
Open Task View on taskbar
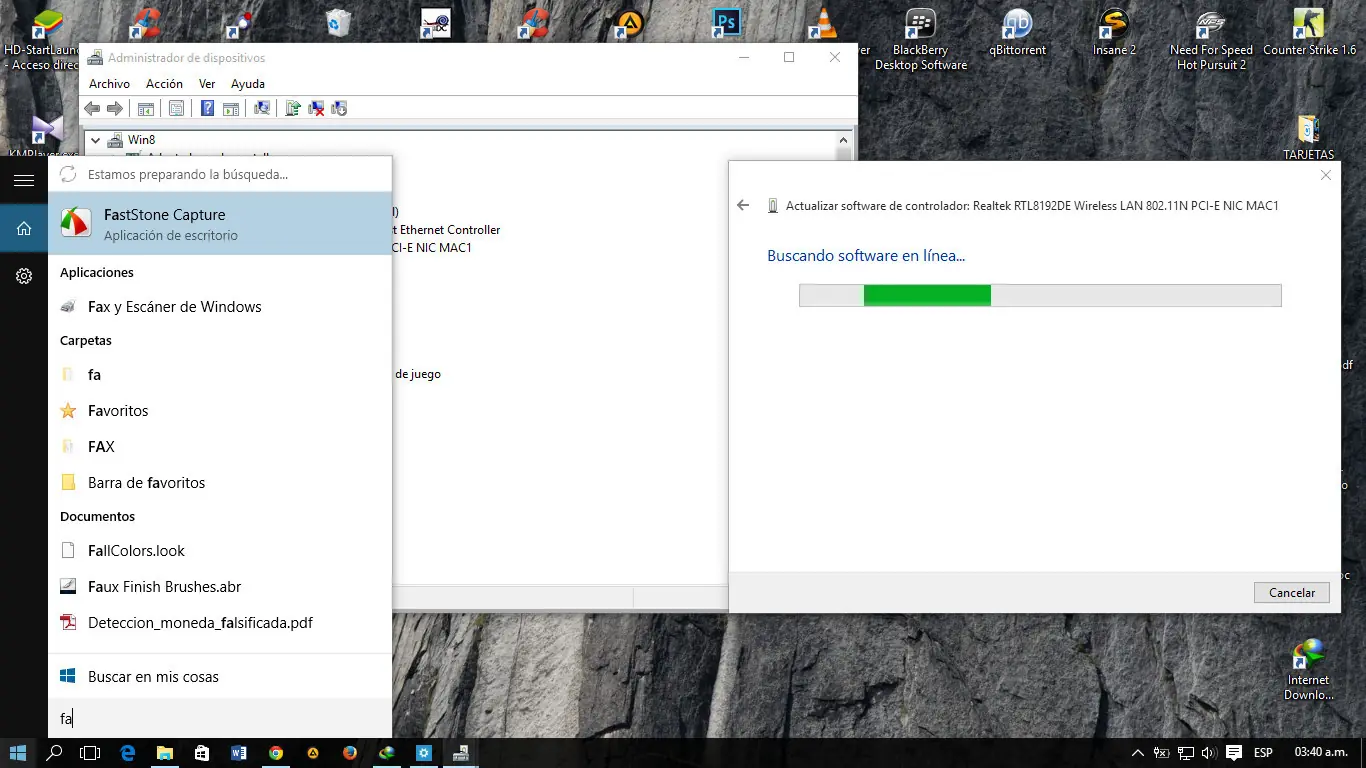(x=90, y=753)
